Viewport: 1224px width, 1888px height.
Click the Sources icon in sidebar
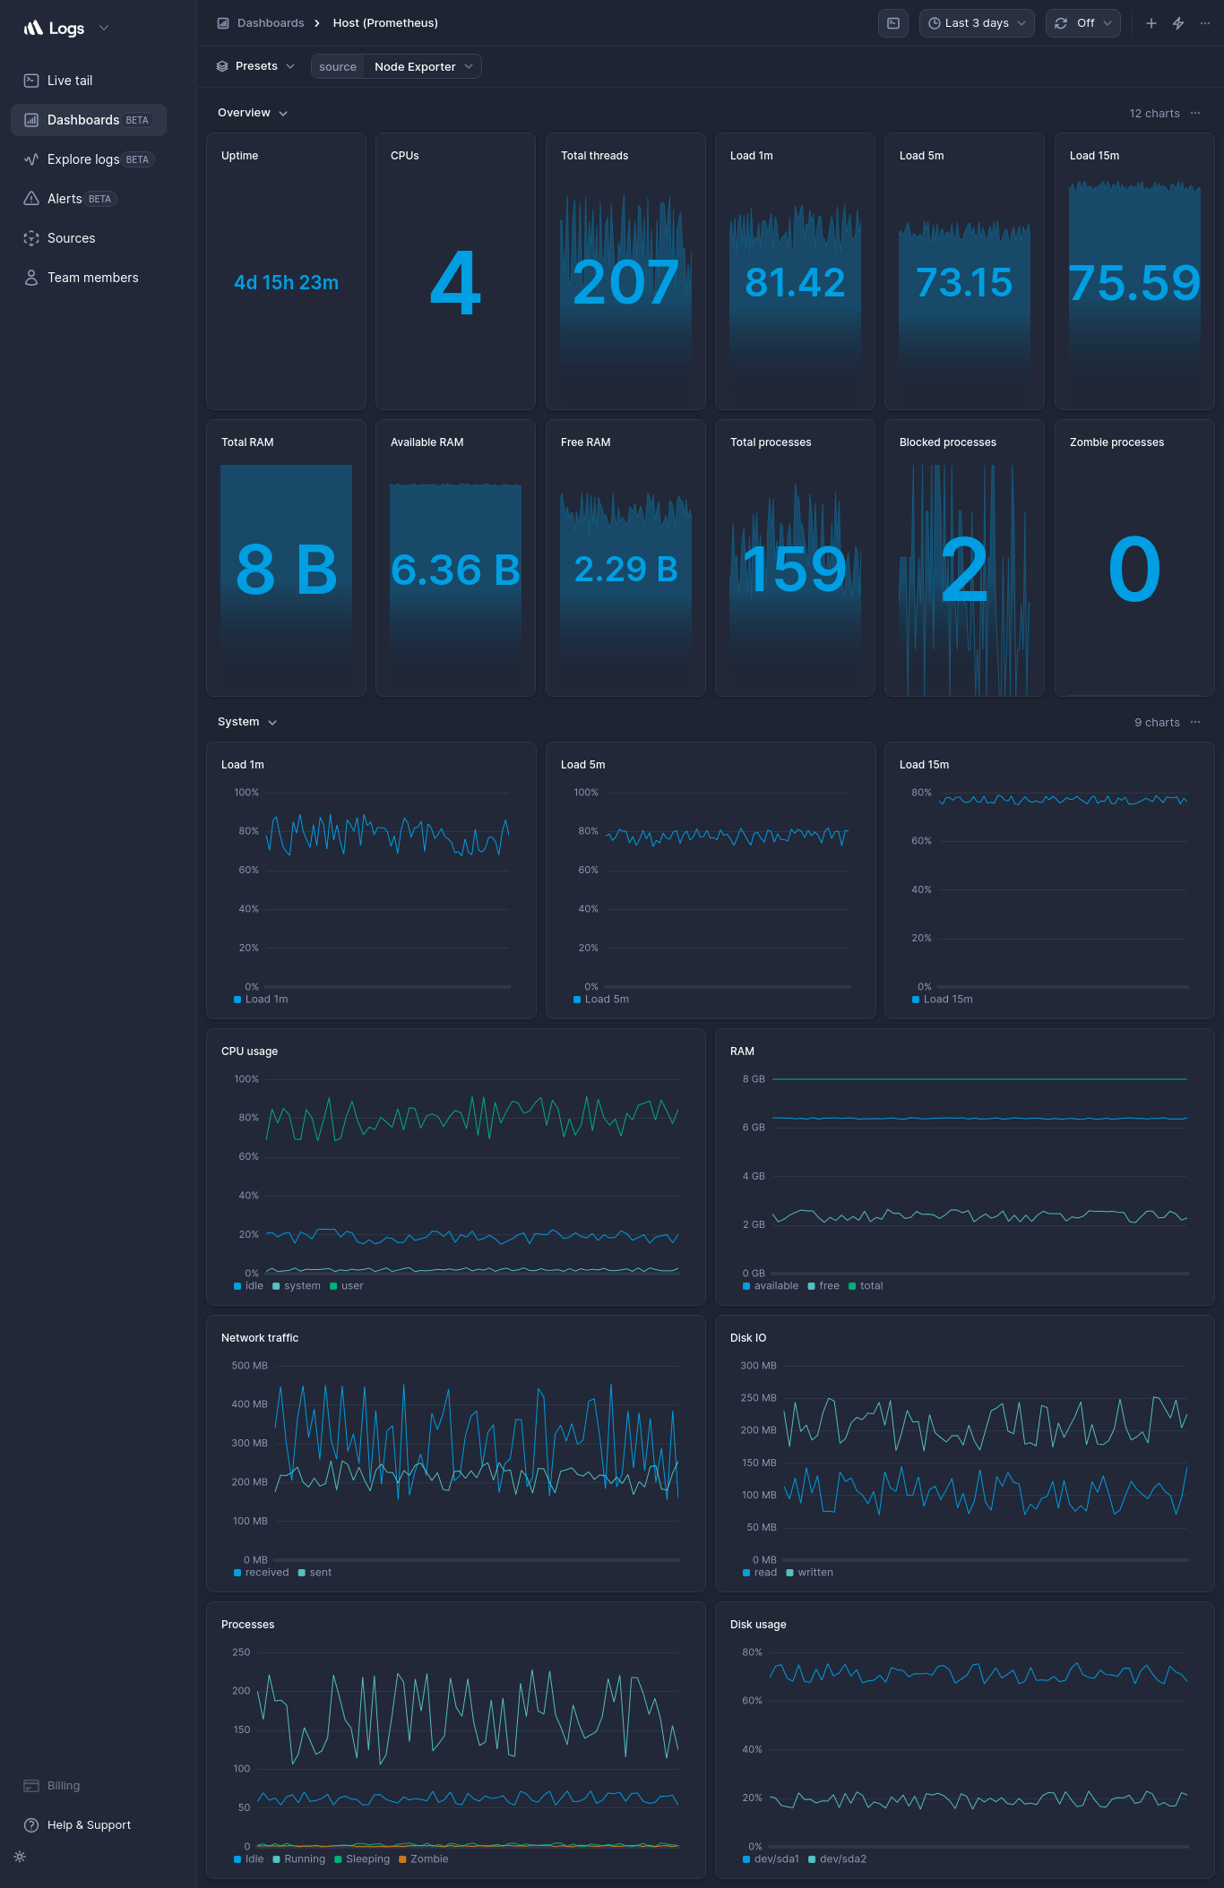point(31,238)
